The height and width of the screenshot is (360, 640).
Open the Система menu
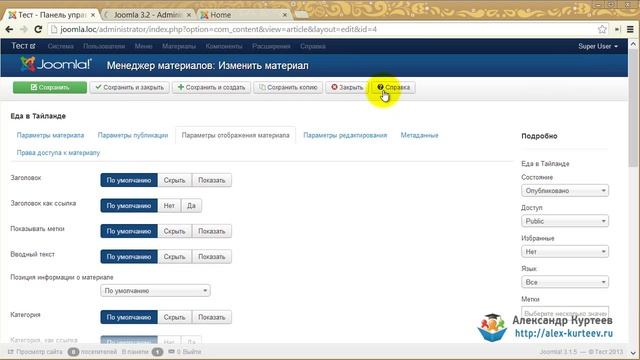pyautogui.click(x=60, y=47)
